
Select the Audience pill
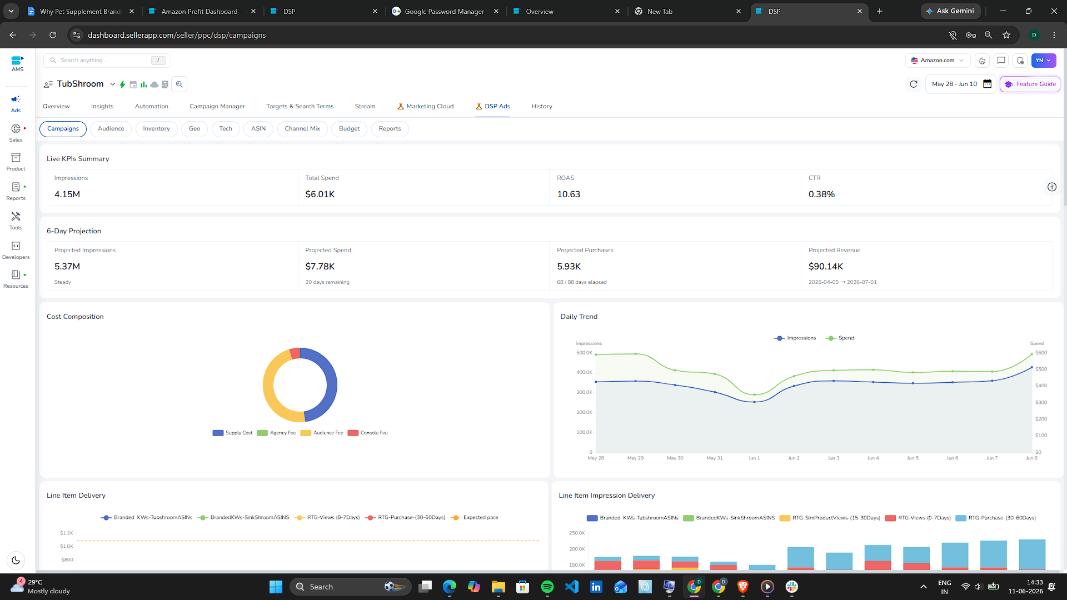point(111,129)
